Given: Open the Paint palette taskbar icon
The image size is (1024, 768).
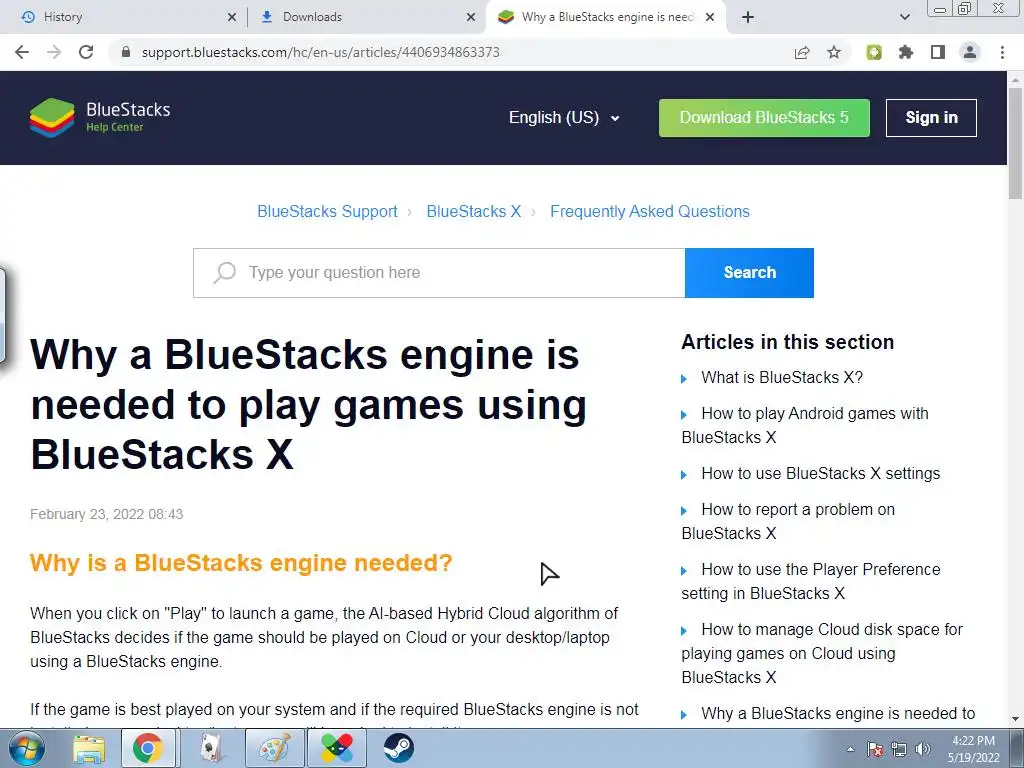Looking at the screenshot, I should [274, 748].
